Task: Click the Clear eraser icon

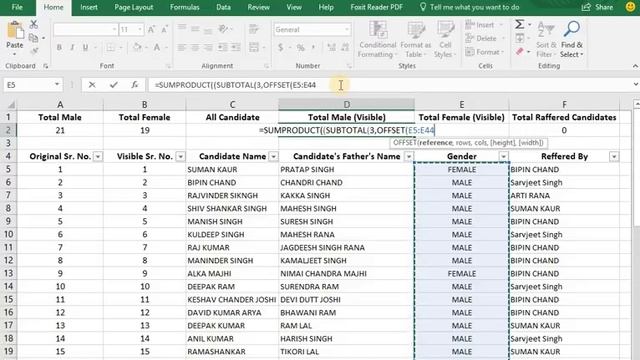Action: [x=520, y=51]
